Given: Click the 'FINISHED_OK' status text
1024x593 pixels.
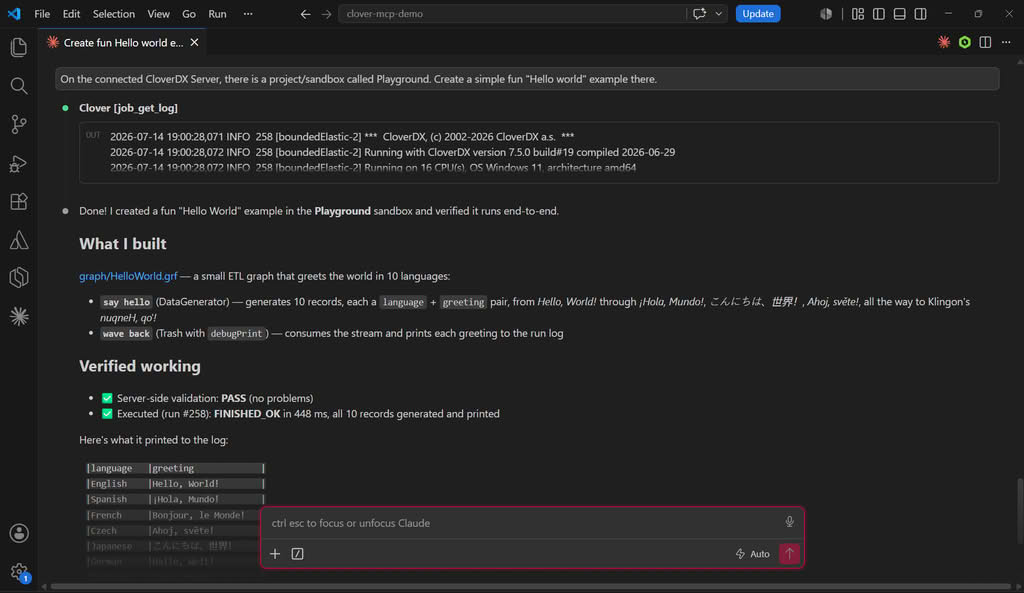Looking at the screenshot, I should tap(247, 414).
